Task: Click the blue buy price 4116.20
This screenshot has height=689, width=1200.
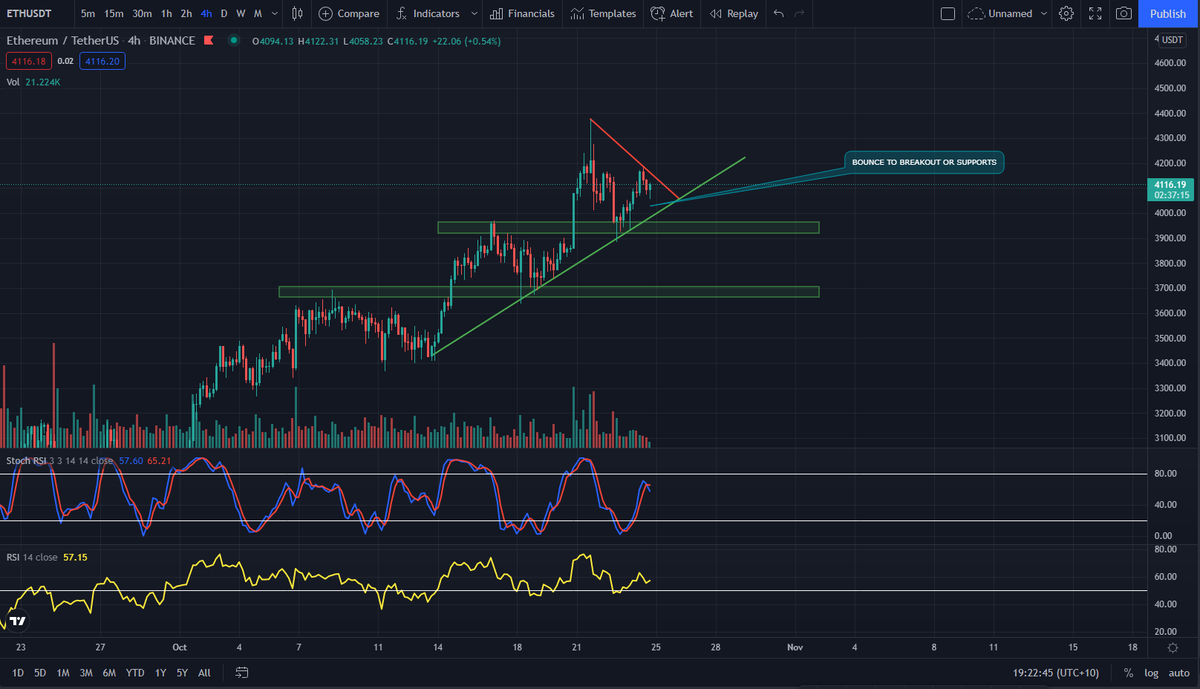Action: [102, 61]
